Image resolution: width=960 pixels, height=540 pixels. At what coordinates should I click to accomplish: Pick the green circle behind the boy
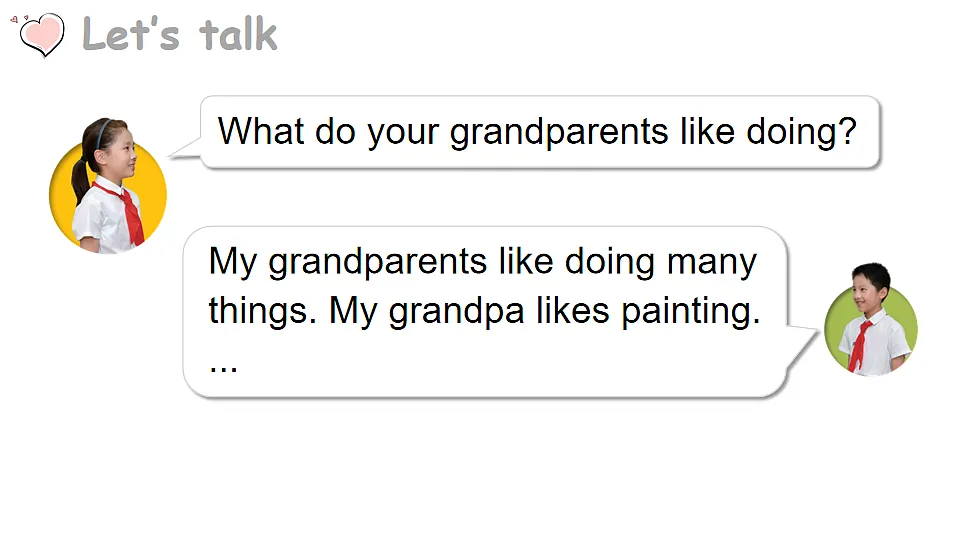[x=871, y=331]
